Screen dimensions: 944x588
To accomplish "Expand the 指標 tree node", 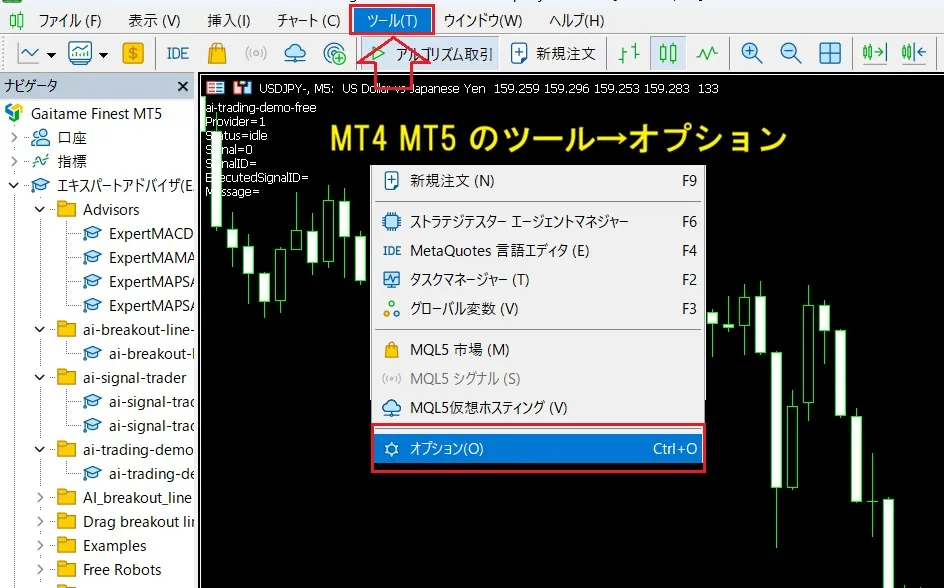I will pos(14,161).
